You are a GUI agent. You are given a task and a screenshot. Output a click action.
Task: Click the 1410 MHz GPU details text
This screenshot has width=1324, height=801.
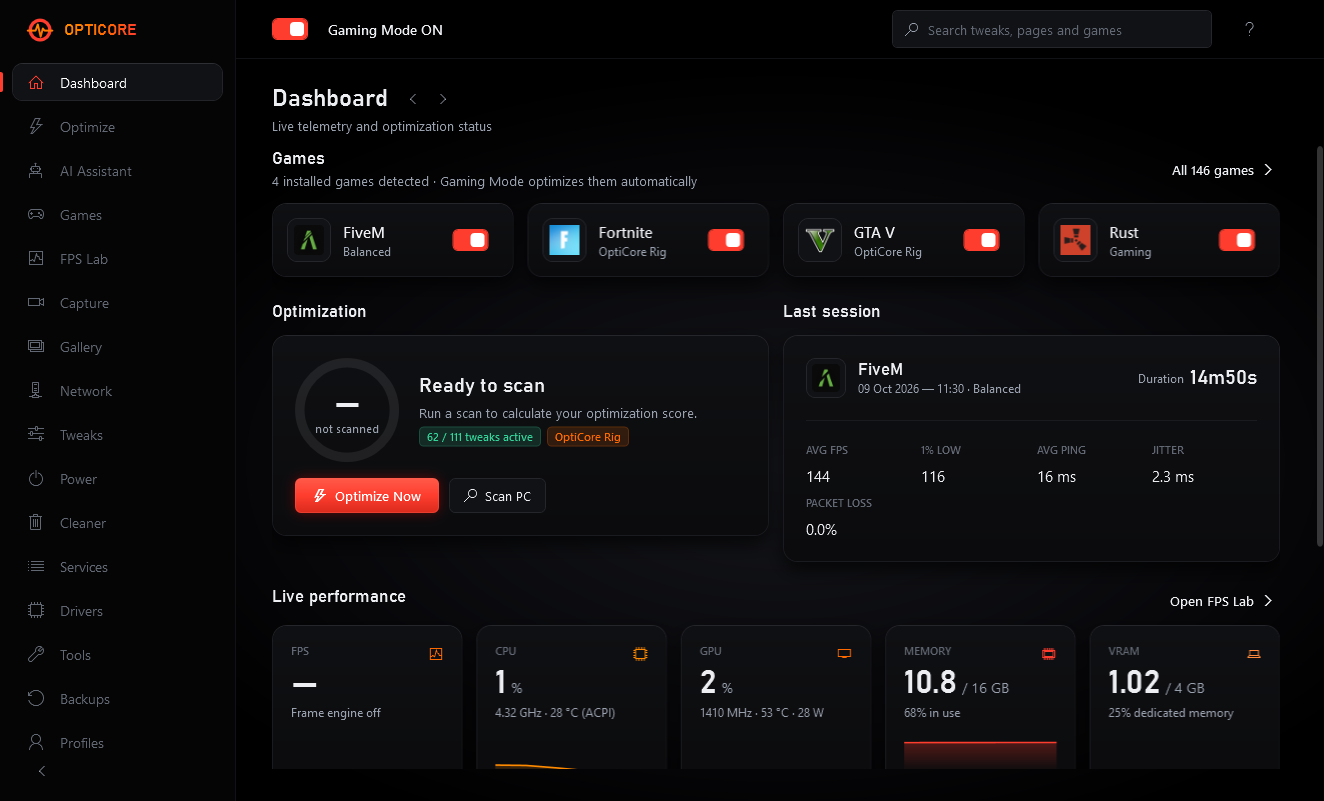(x=761, y=713)
